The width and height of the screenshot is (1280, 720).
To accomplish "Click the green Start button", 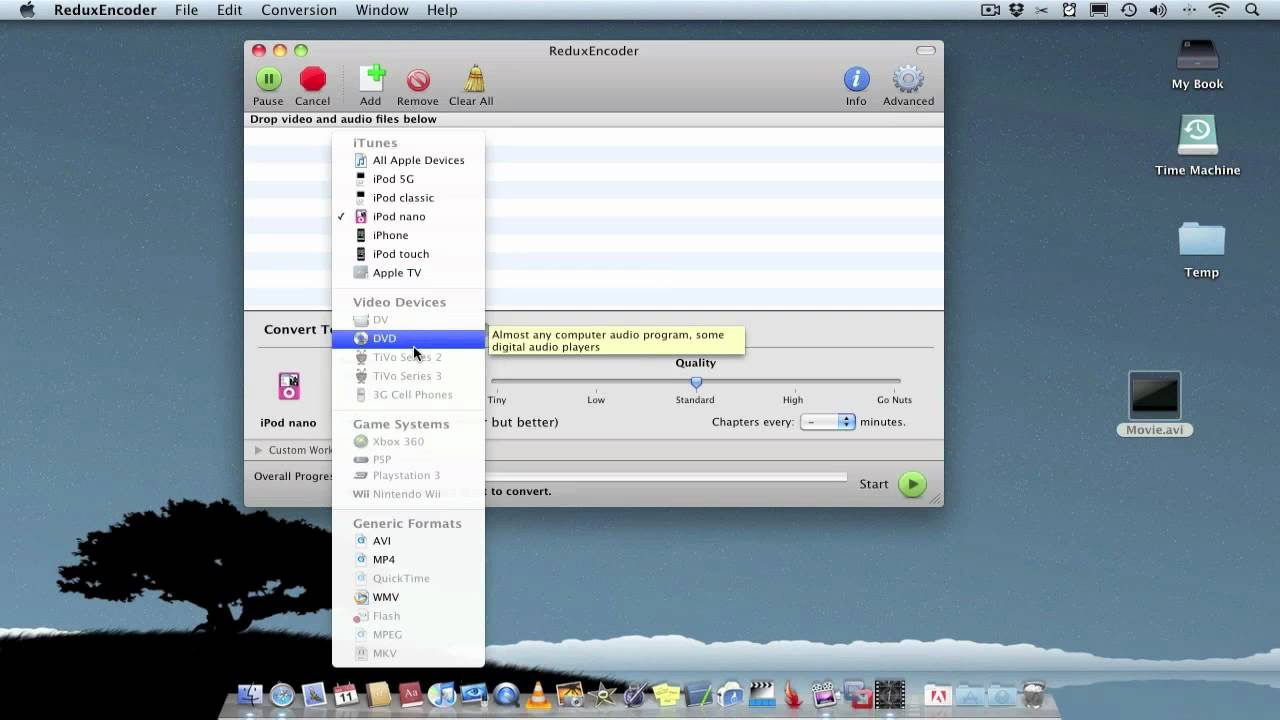I will click(912, 484).
